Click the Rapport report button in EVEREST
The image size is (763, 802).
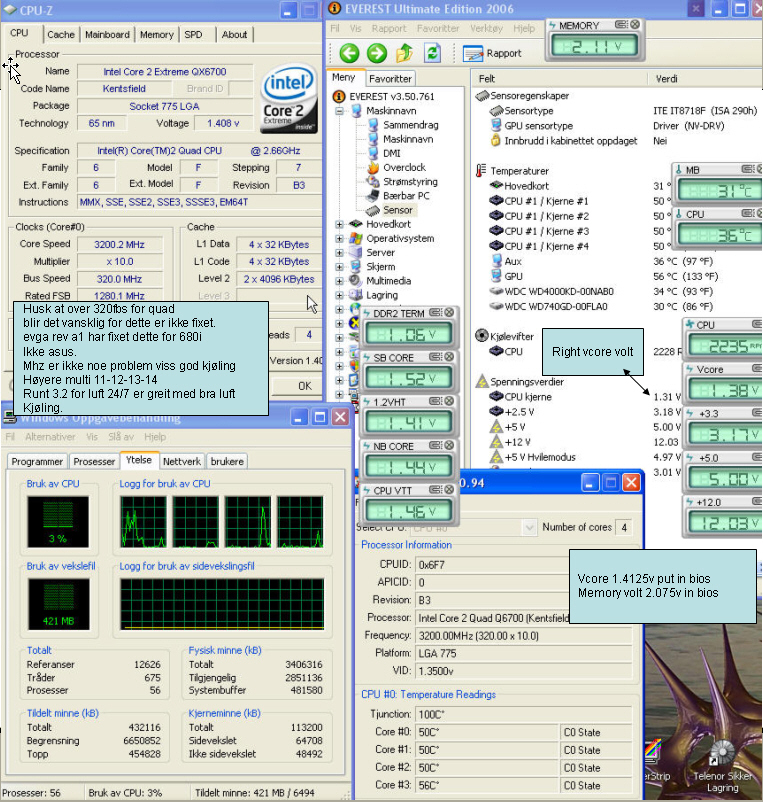492,53
